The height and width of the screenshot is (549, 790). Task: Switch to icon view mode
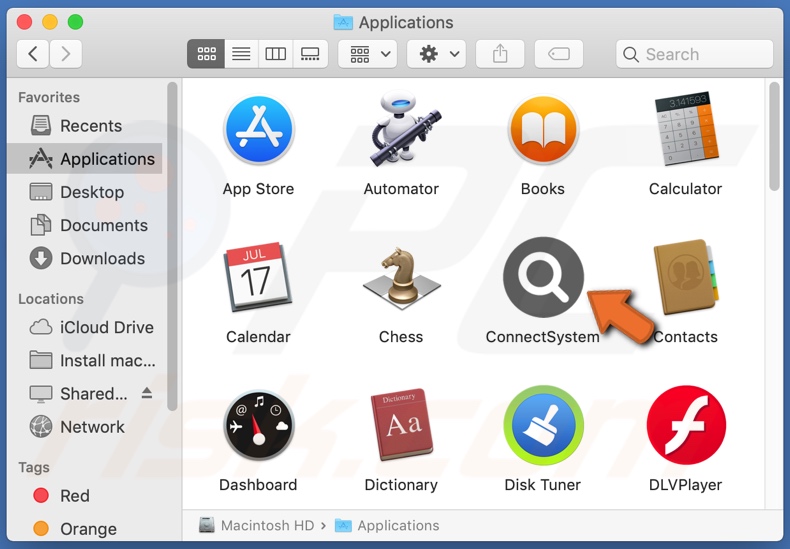point(206,54)
